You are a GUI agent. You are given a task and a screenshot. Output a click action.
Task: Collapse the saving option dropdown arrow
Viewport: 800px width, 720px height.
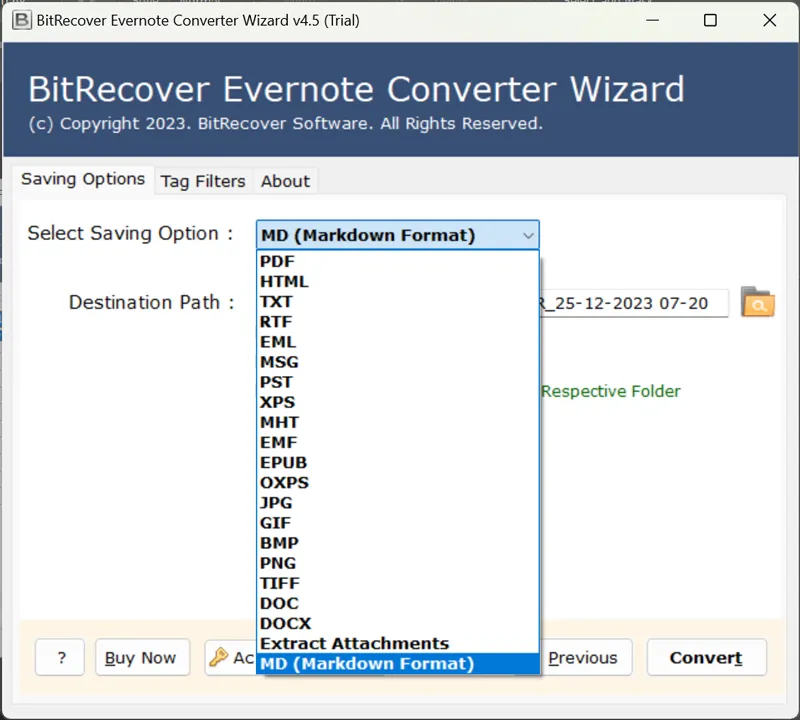point(528,236)
